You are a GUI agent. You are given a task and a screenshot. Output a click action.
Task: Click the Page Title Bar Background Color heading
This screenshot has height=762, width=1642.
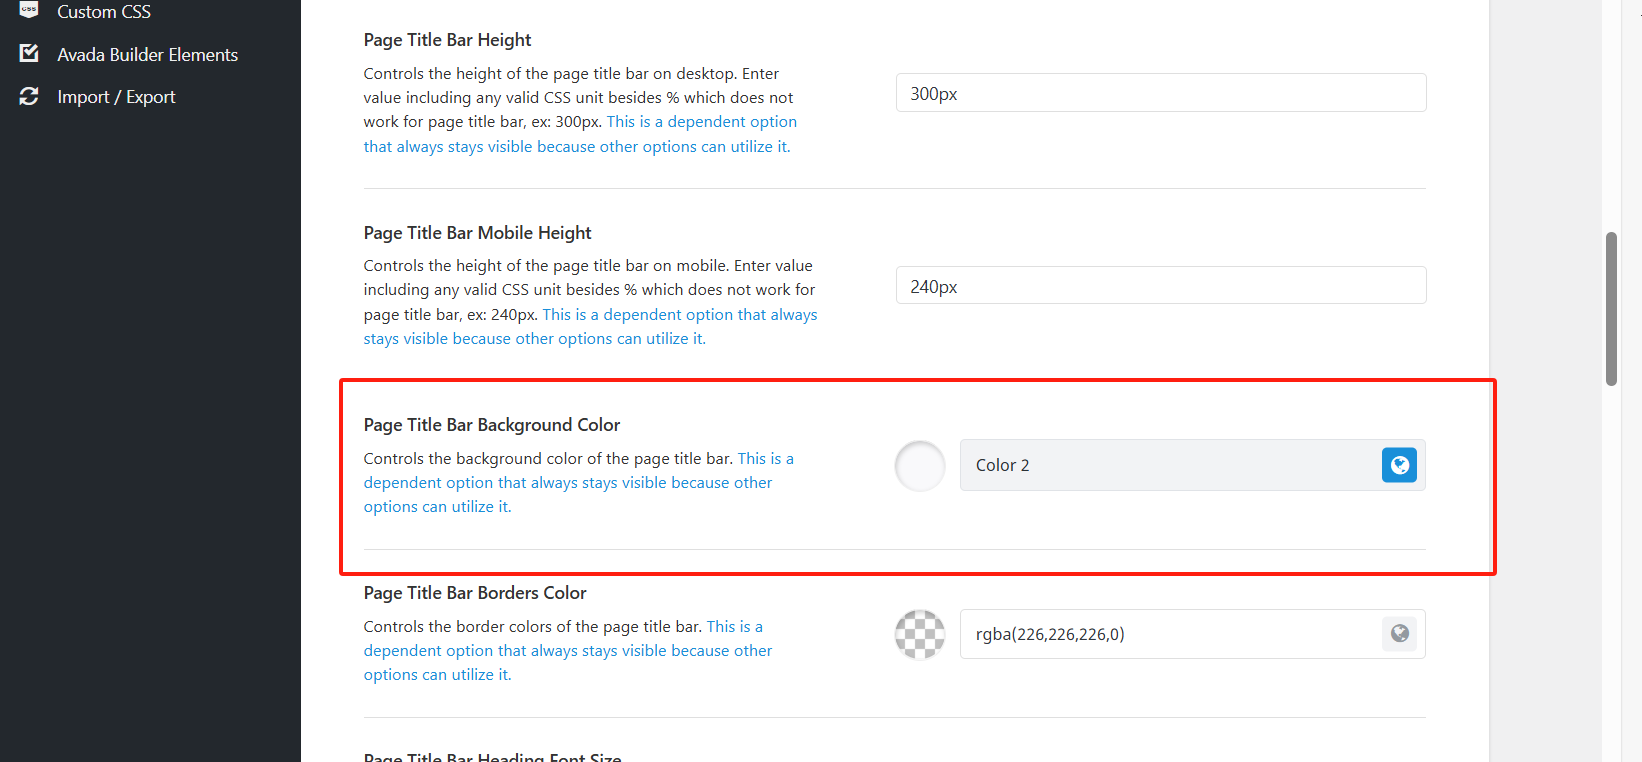point(492,425)
